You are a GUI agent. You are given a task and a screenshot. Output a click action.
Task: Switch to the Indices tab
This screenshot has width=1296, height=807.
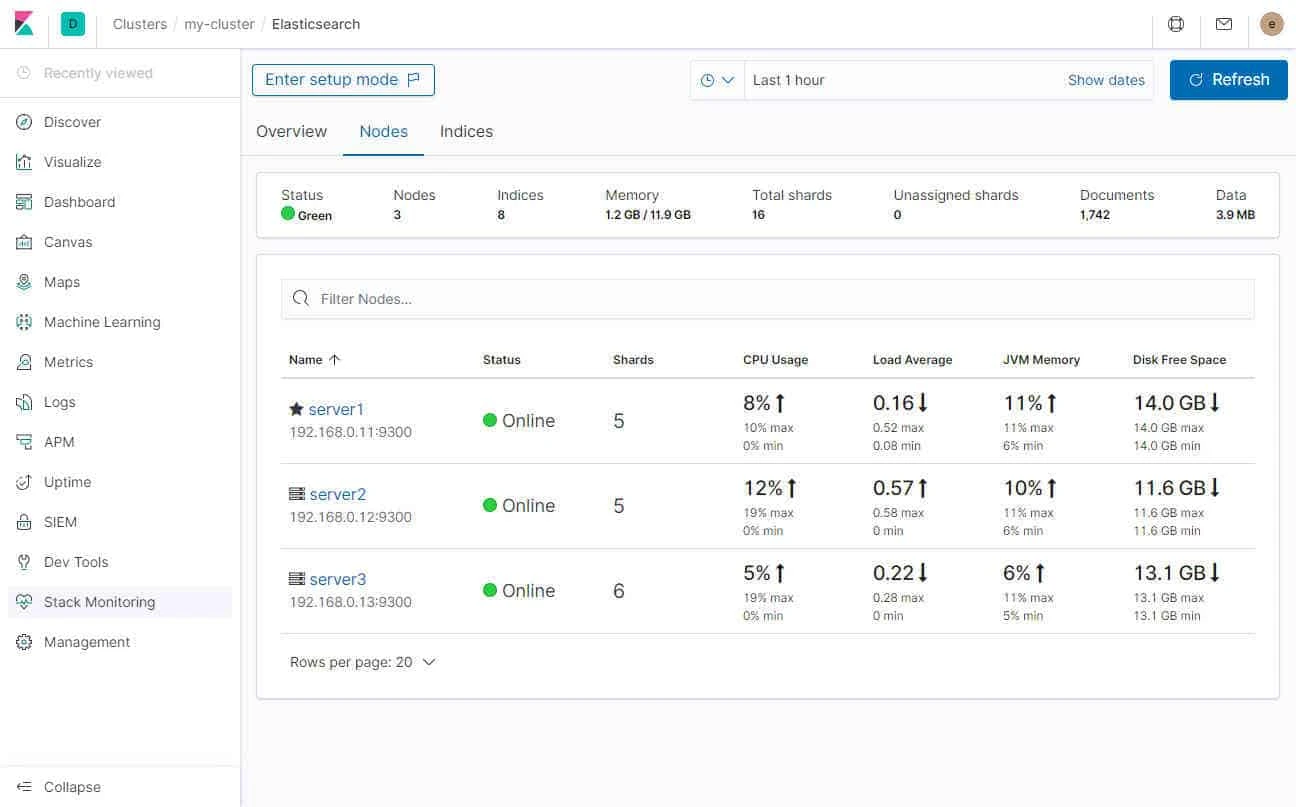pyautogui.click(x=466, y=131)
